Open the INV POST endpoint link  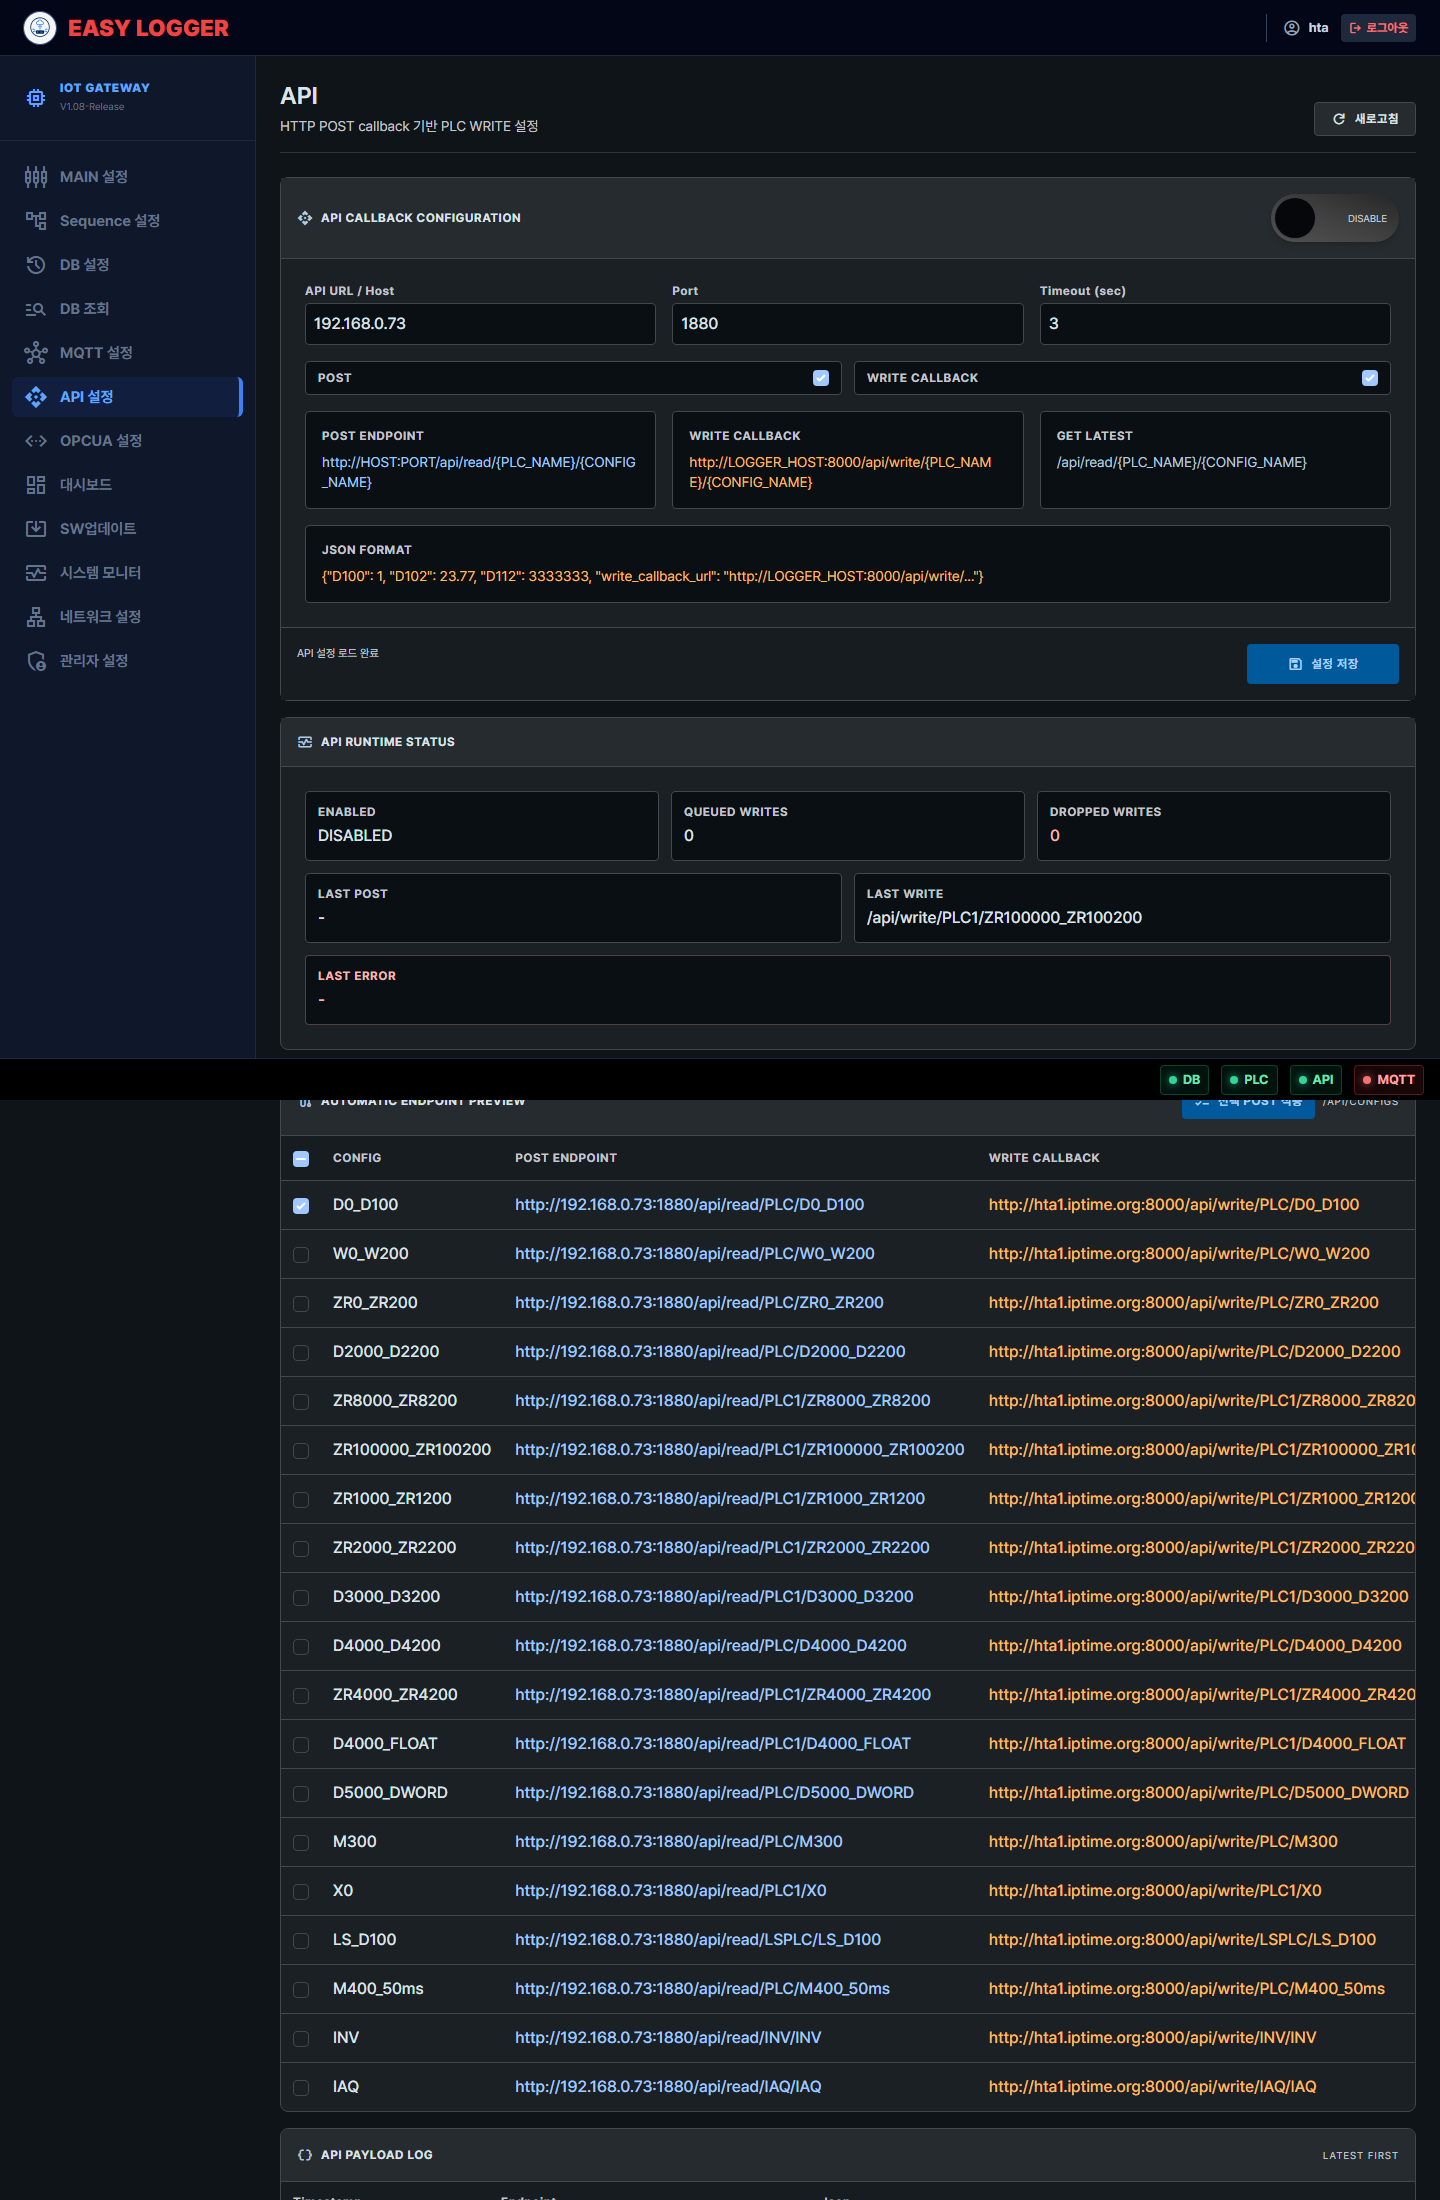(x=668, y=2038)
